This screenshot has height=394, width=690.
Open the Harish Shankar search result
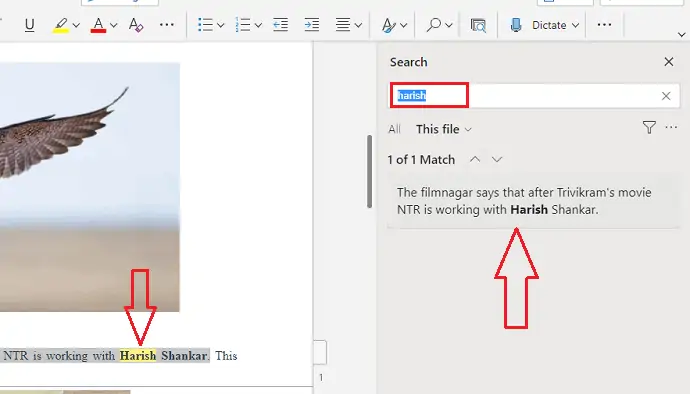533,201
